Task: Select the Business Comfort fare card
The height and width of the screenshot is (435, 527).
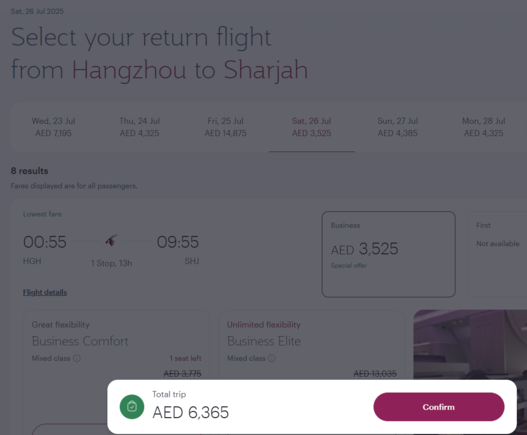Action: coord(116,345)
